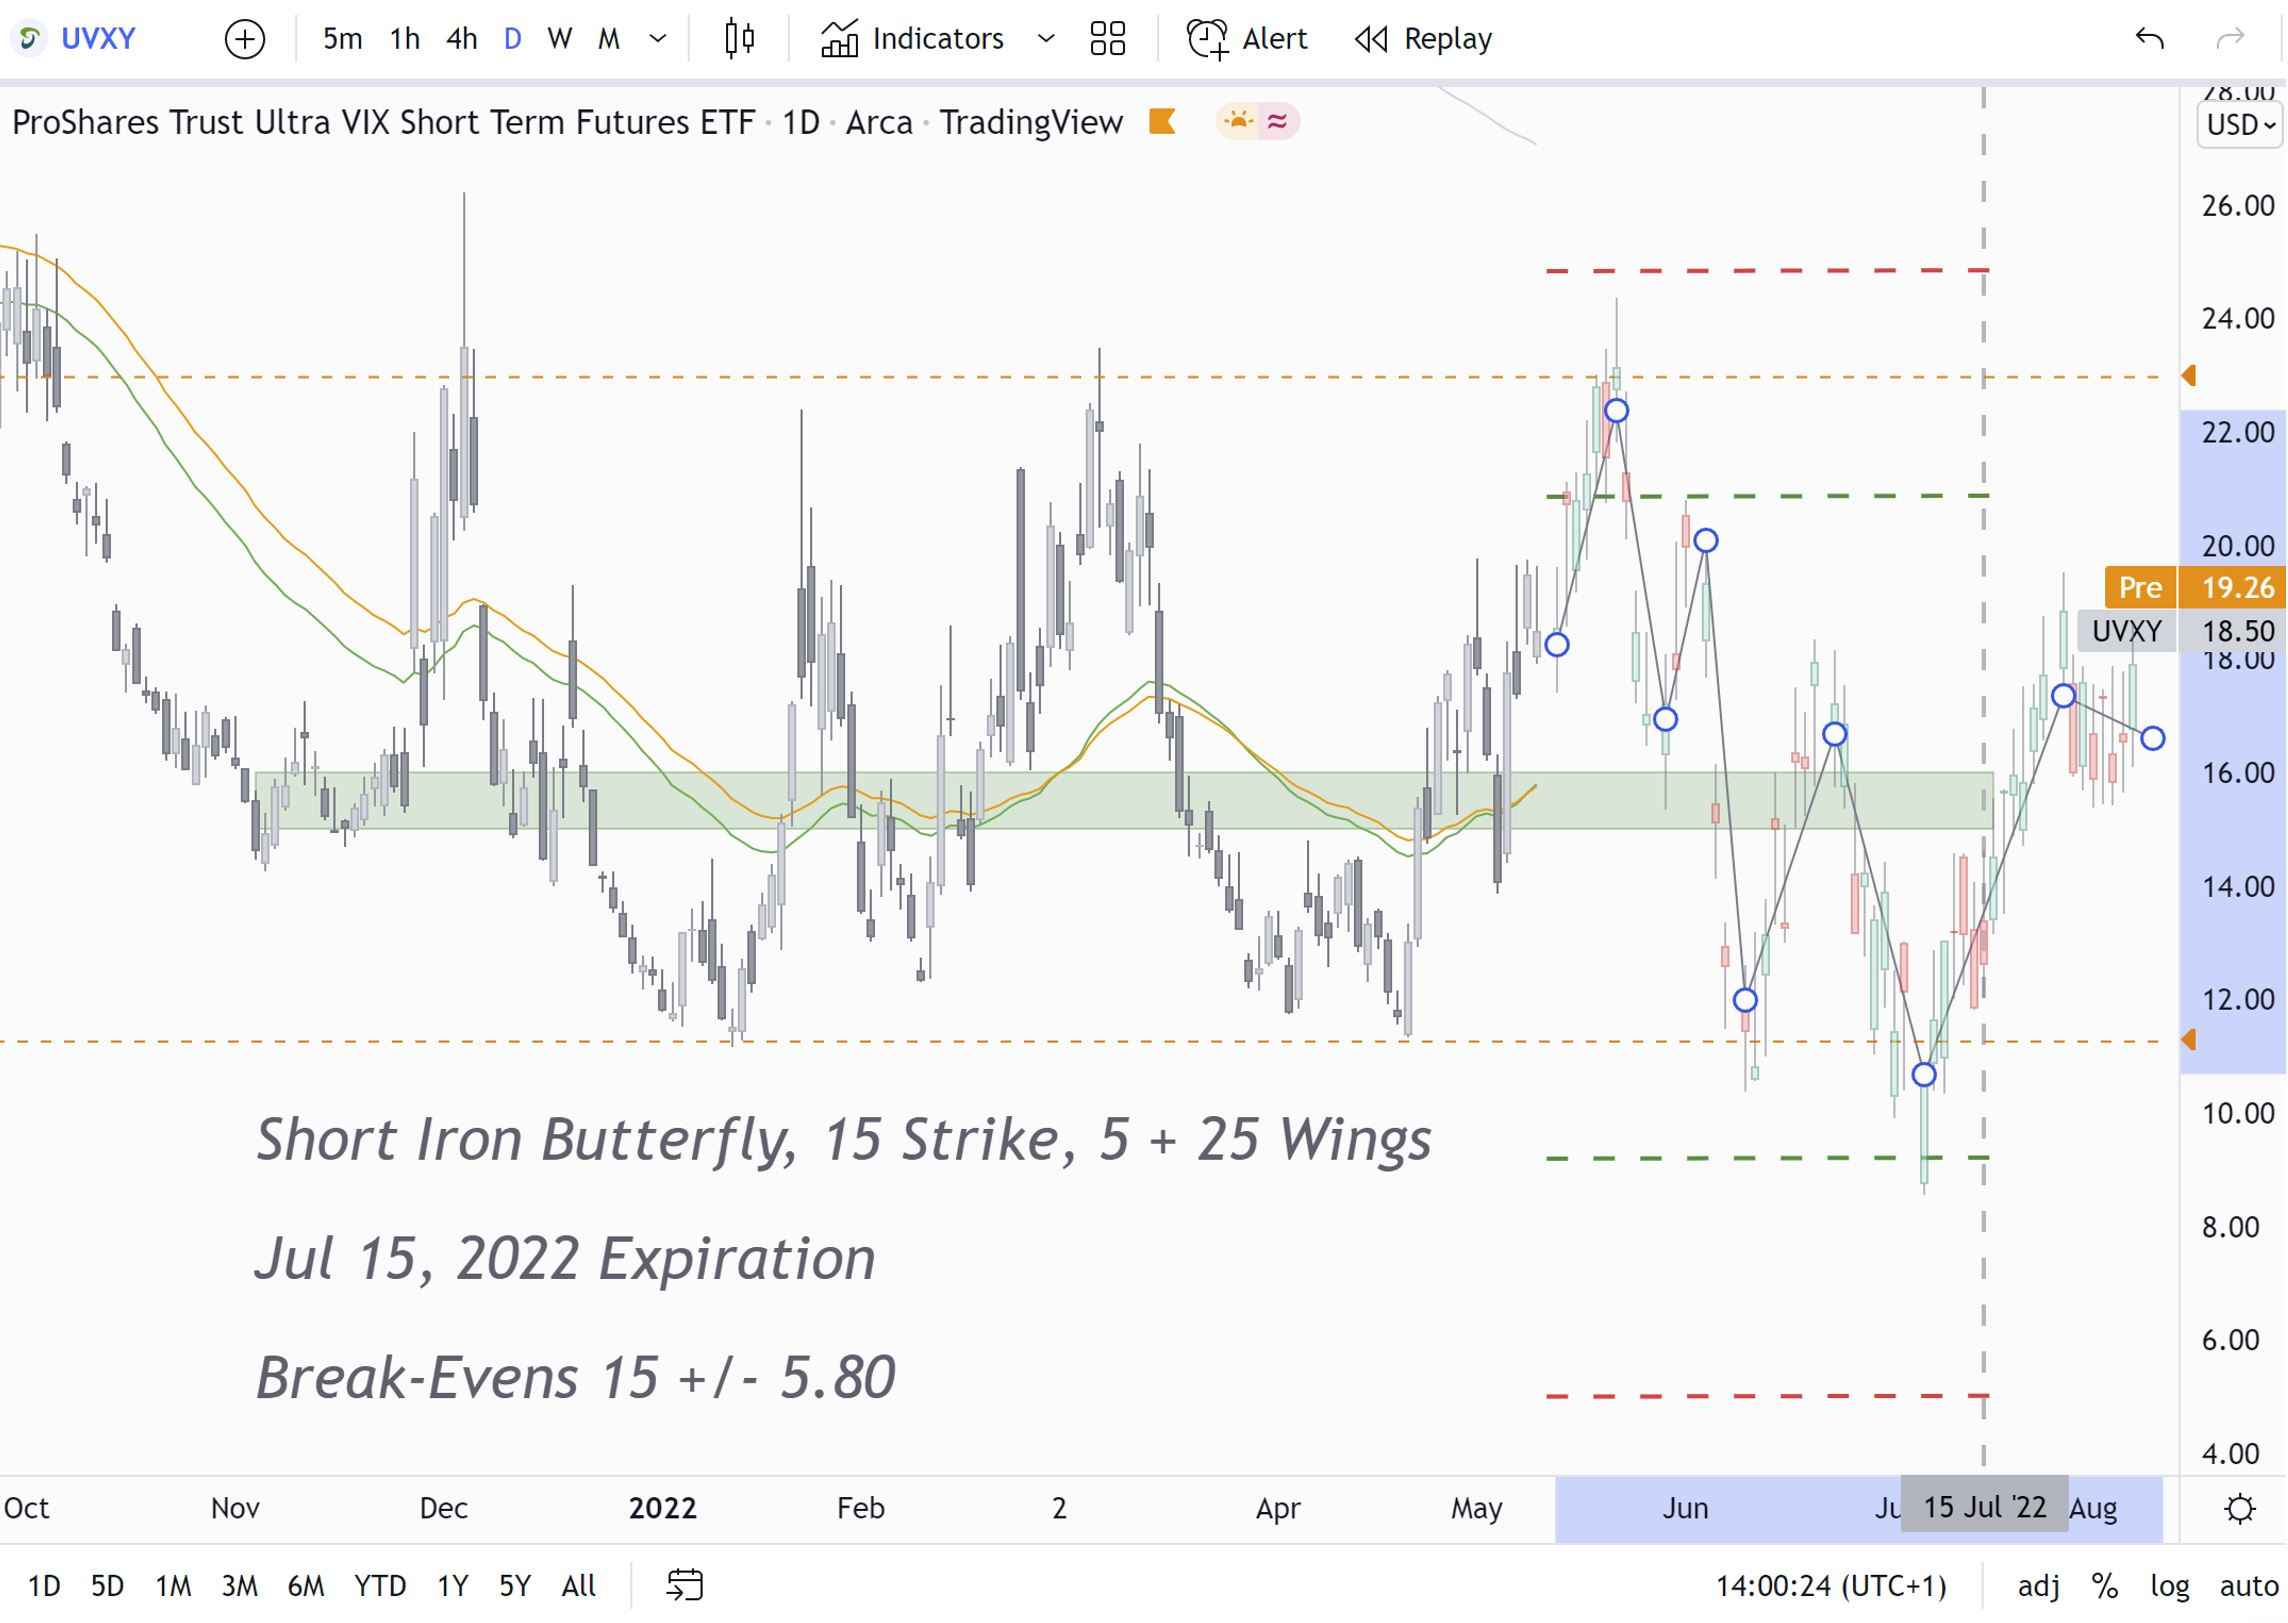Click the 'Break-Evens 15 +/- 5.80' text note

click(576, 1377)
